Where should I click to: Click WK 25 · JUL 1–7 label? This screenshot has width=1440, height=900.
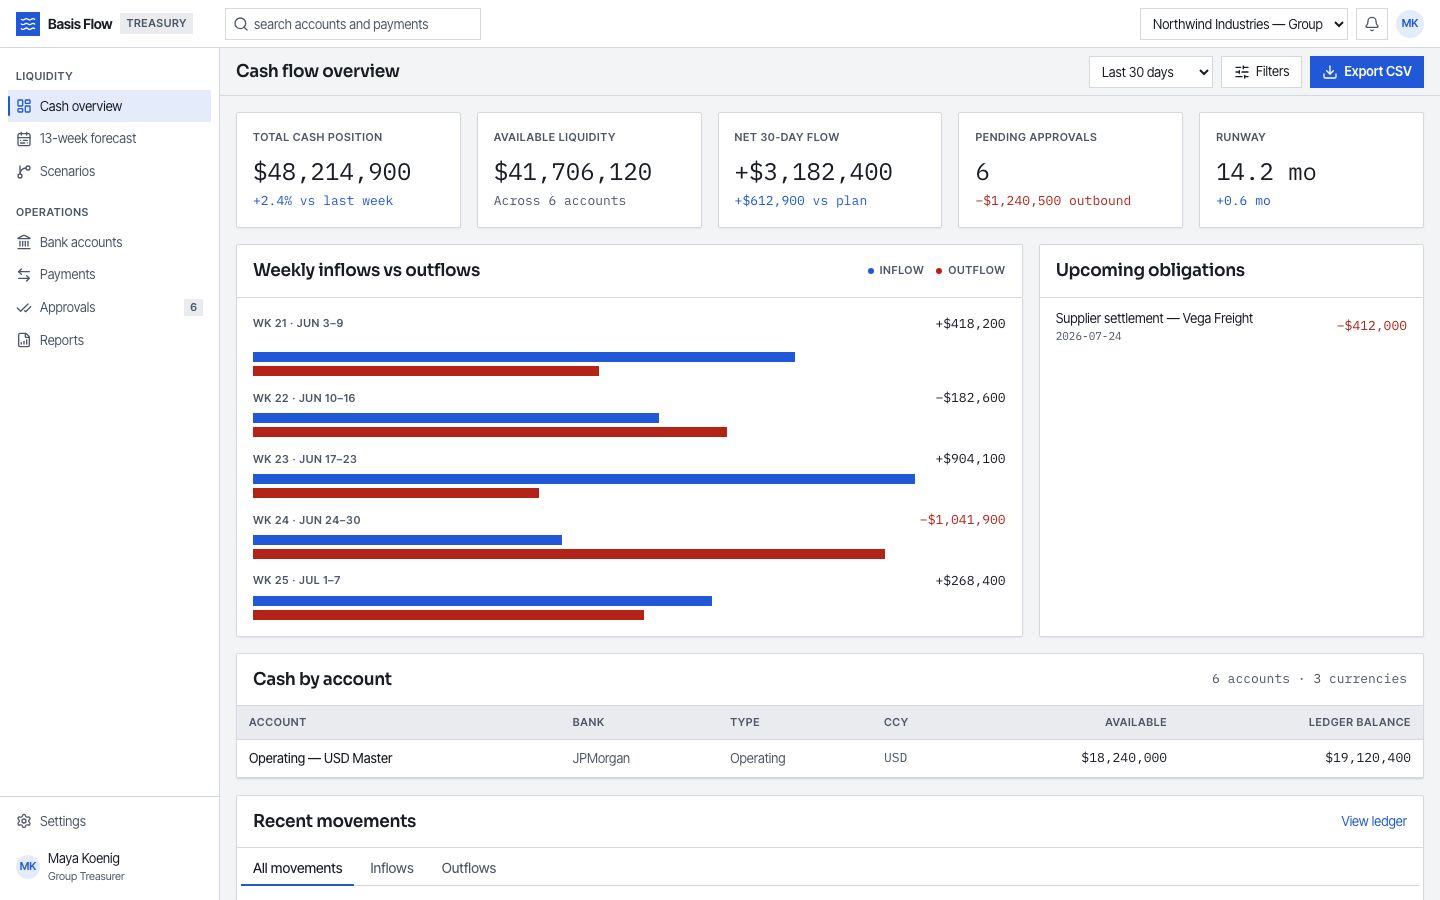pyautogui.click(x=297, y=580)
